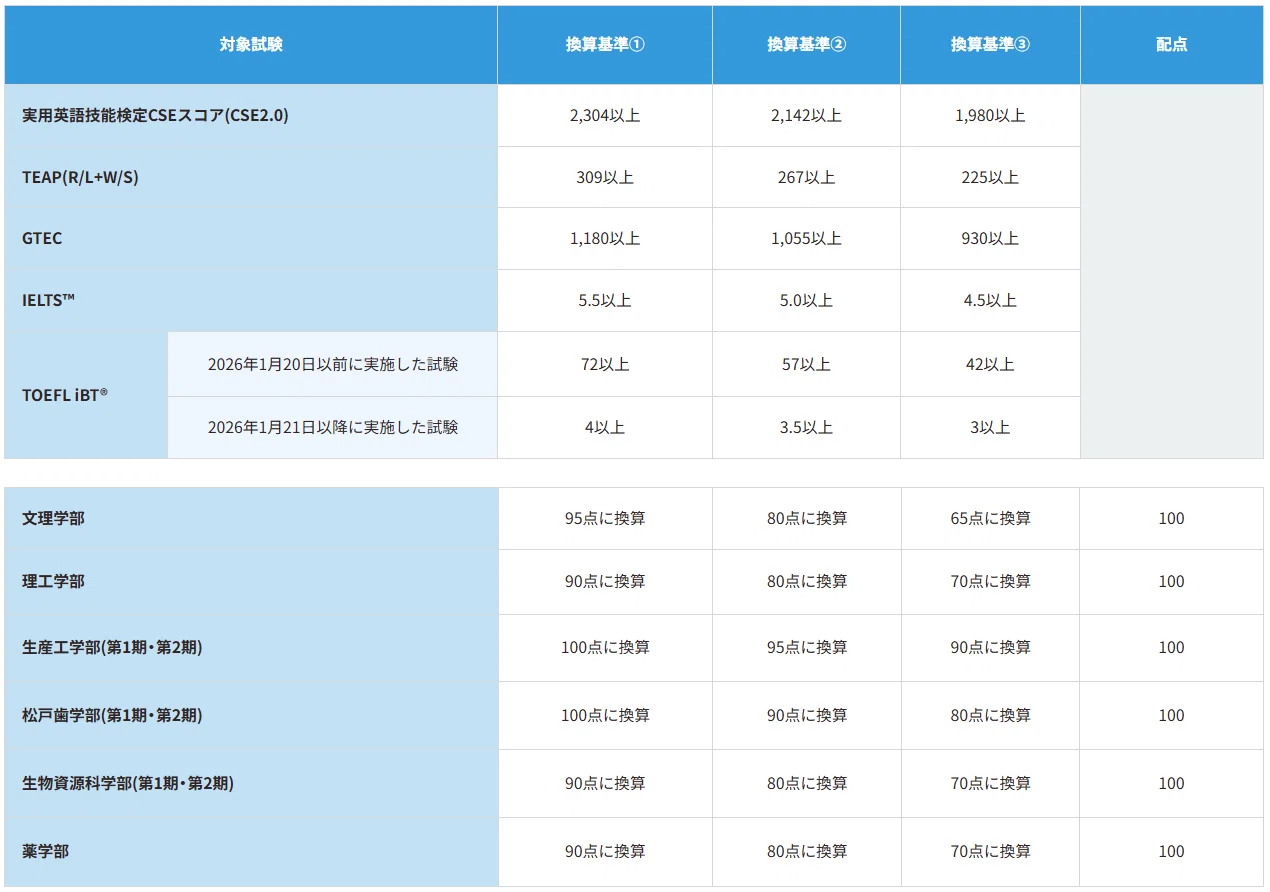Viewport: 1270px width, 892px height.
Task: Click the 95点に換算 cell for 生産工学部
Action: 806,647
